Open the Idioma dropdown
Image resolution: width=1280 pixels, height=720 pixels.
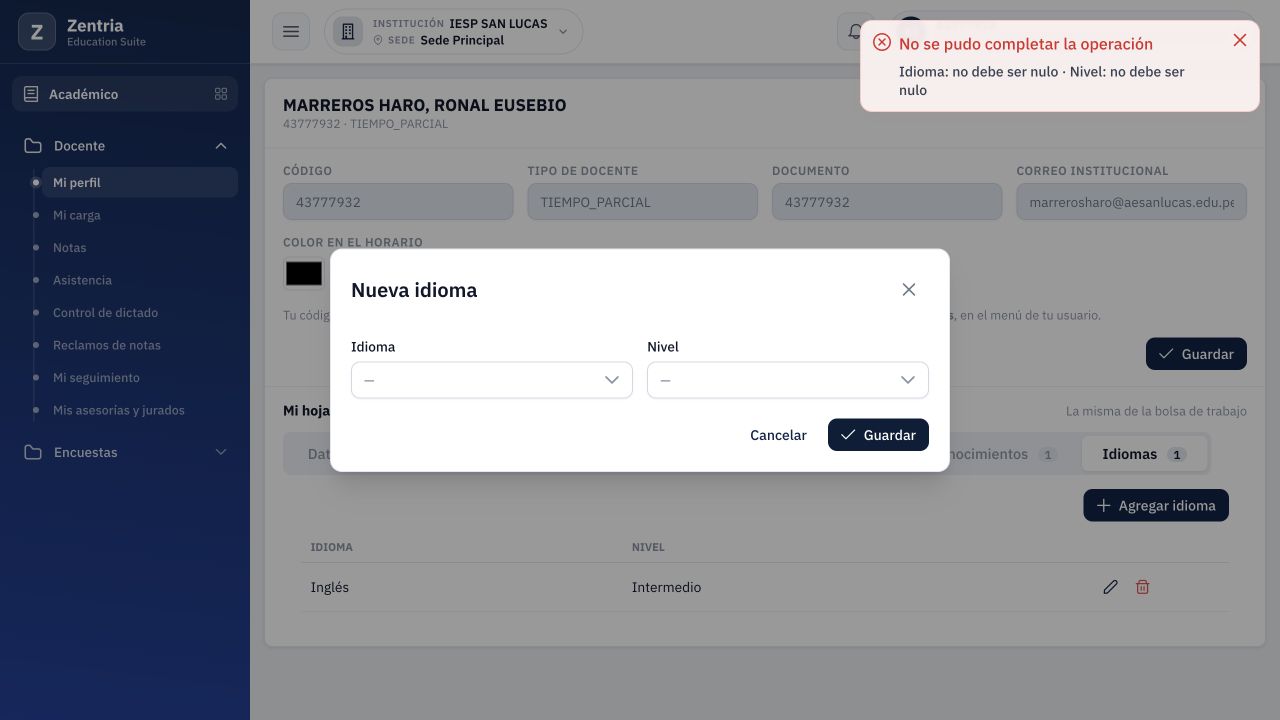(x=492, y=380)
